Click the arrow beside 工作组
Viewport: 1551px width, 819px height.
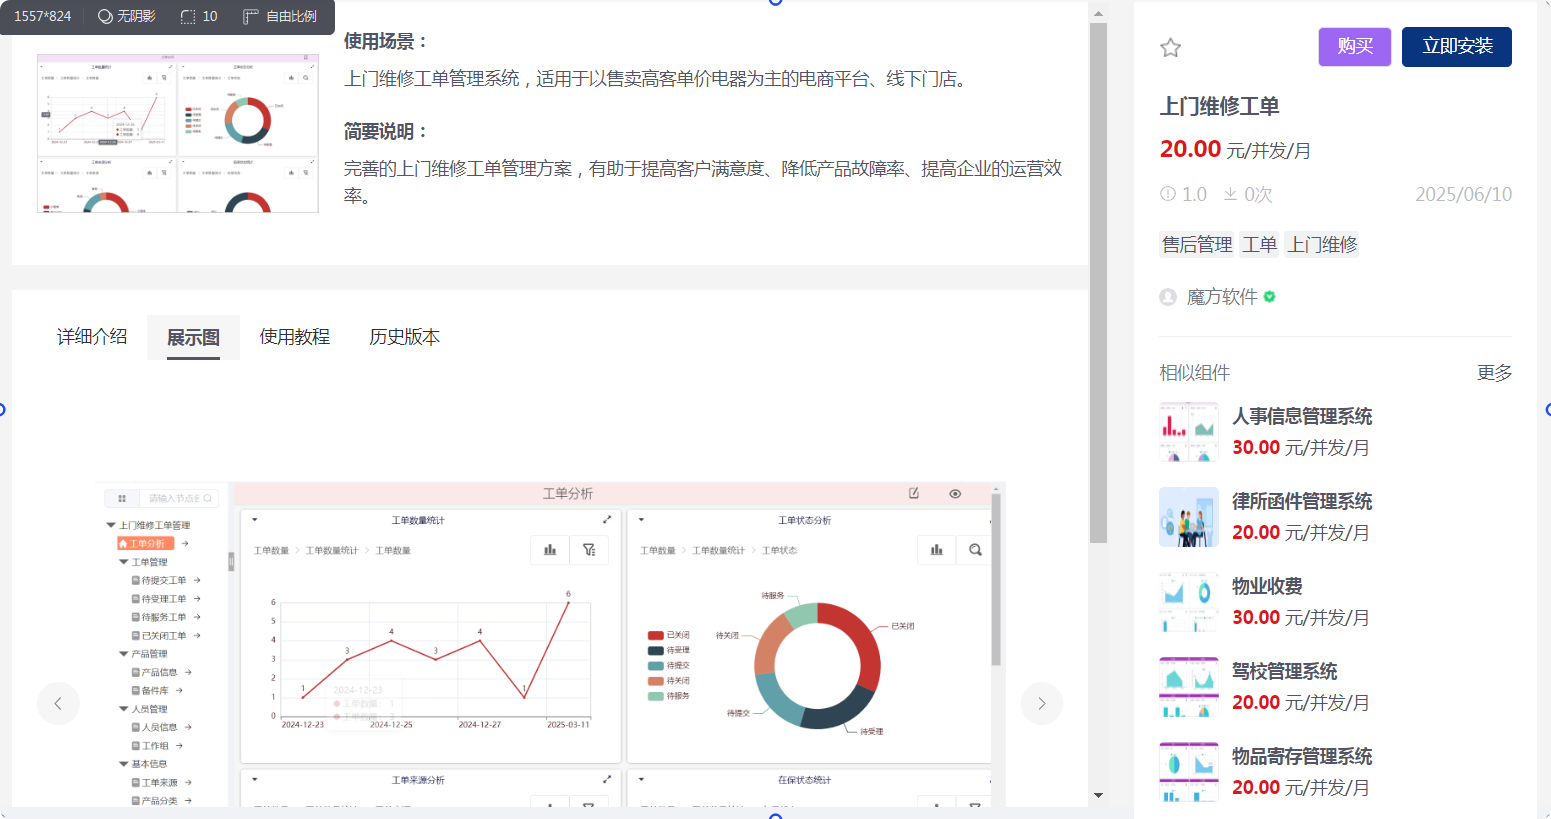(179, 745)
